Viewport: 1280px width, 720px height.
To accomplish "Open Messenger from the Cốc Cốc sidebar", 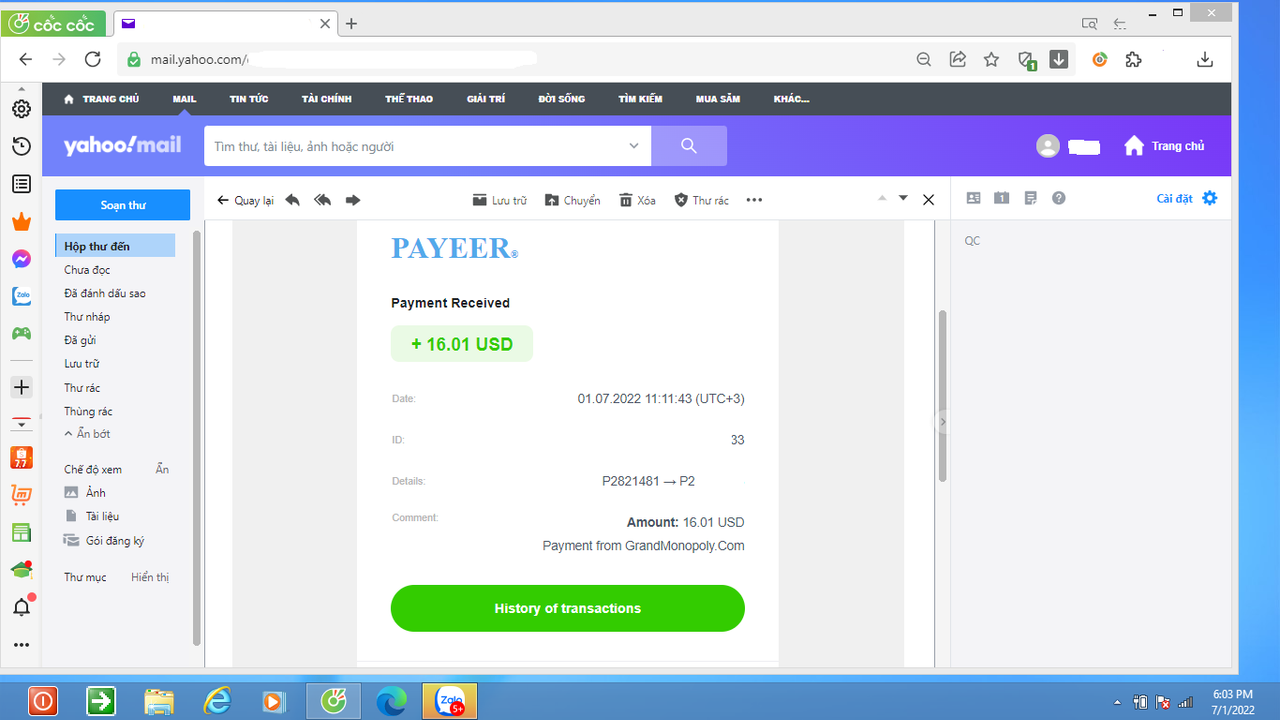I will click(21, 259).
